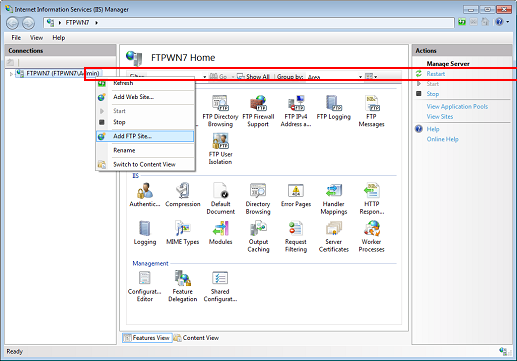Viewport: 517px width, 361px height.
Task: Open FTP Firewall Support icon
Action: [258, 111]
